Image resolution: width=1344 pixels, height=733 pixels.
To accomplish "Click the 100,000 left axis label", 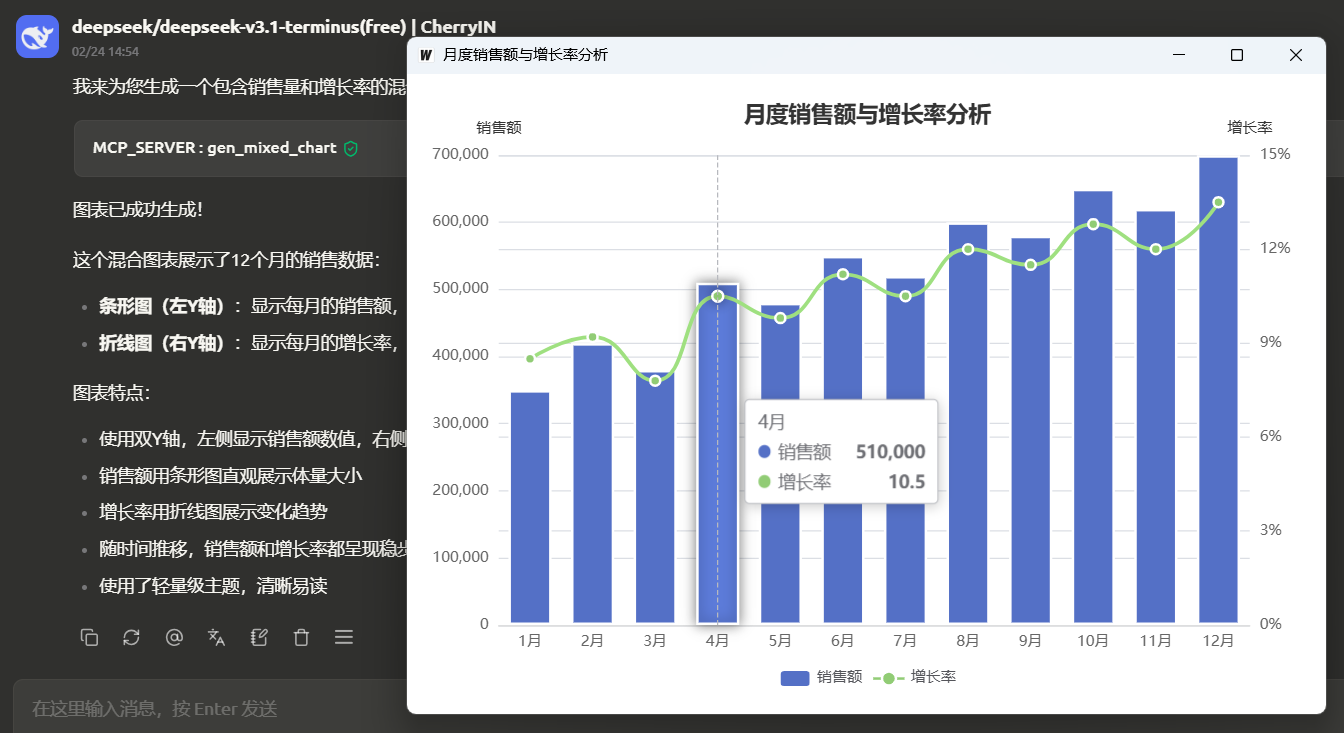I will tap(461, 557).
